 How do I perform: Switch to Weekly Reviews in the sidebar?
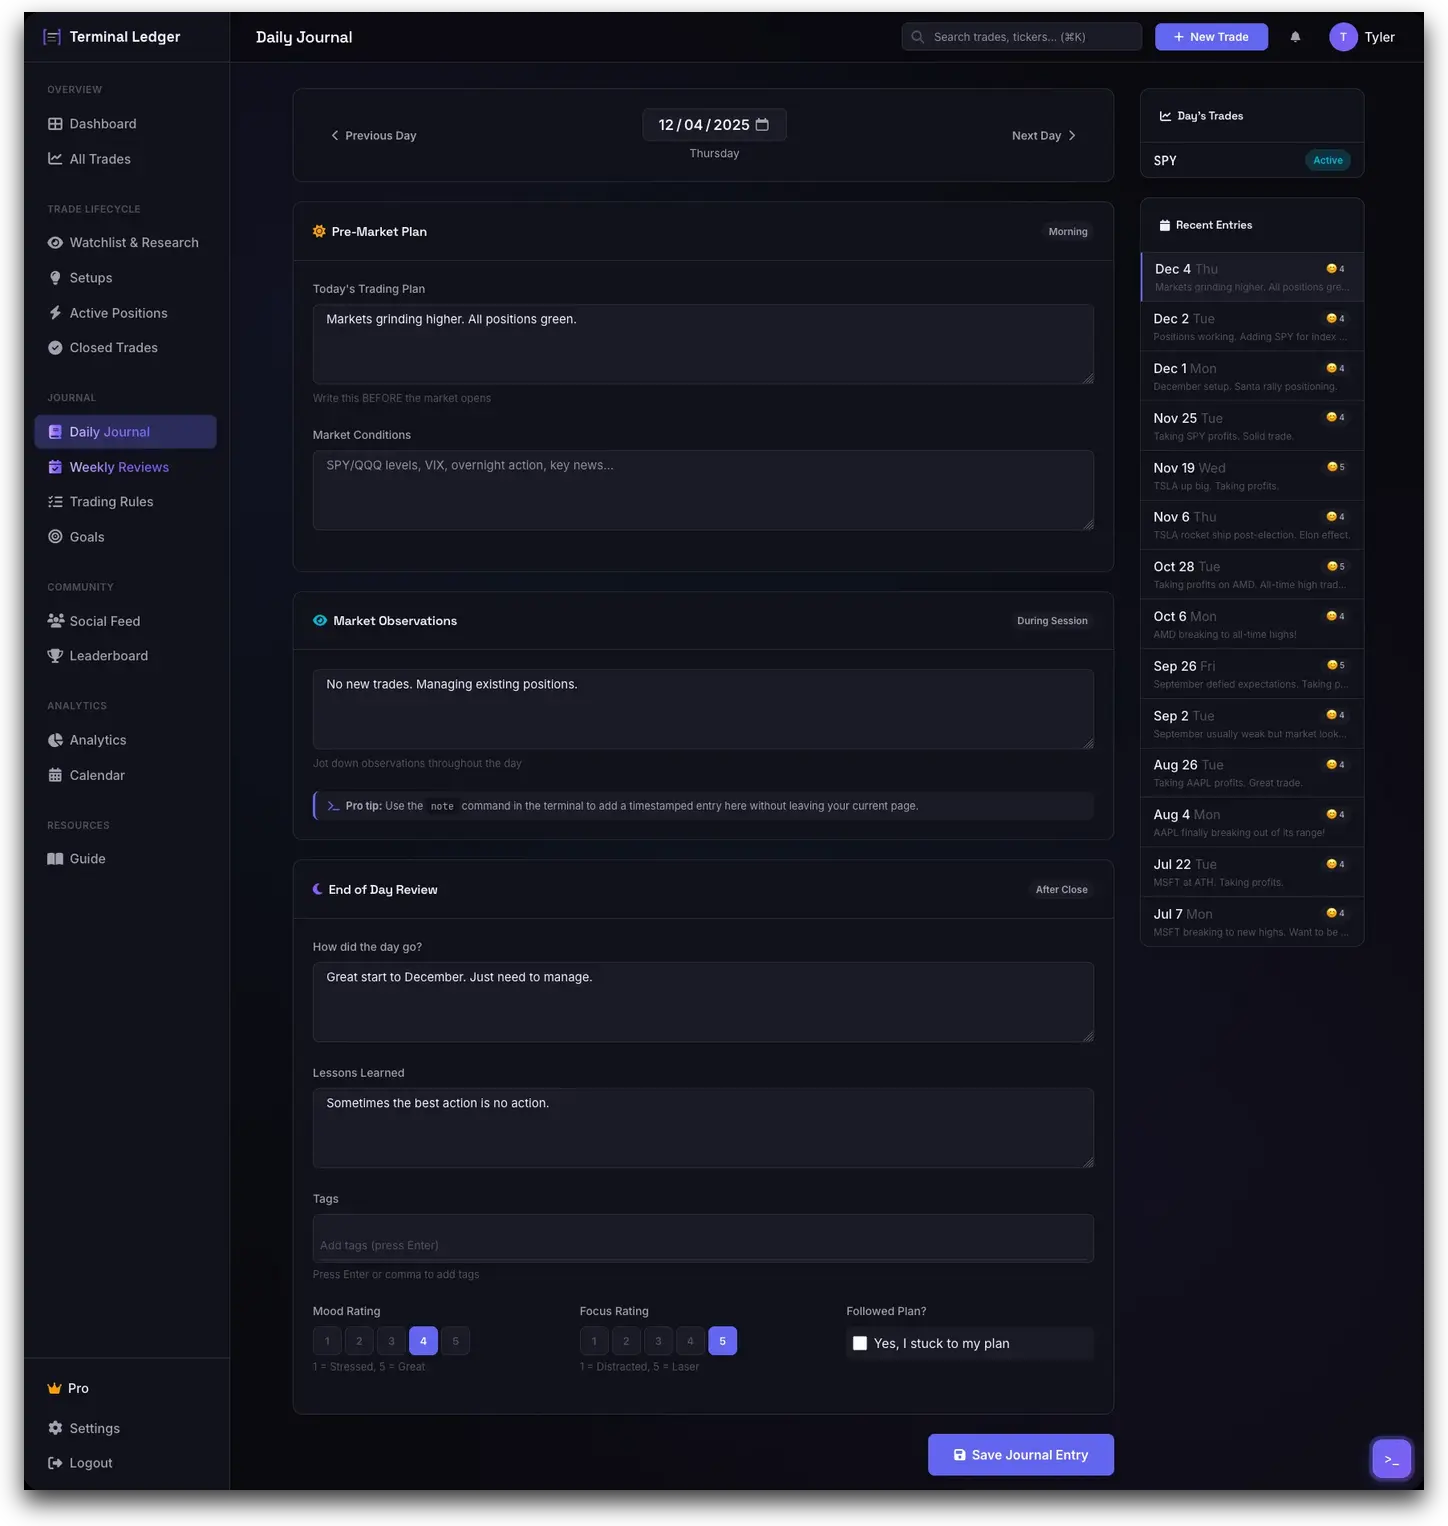click(119, 466)
